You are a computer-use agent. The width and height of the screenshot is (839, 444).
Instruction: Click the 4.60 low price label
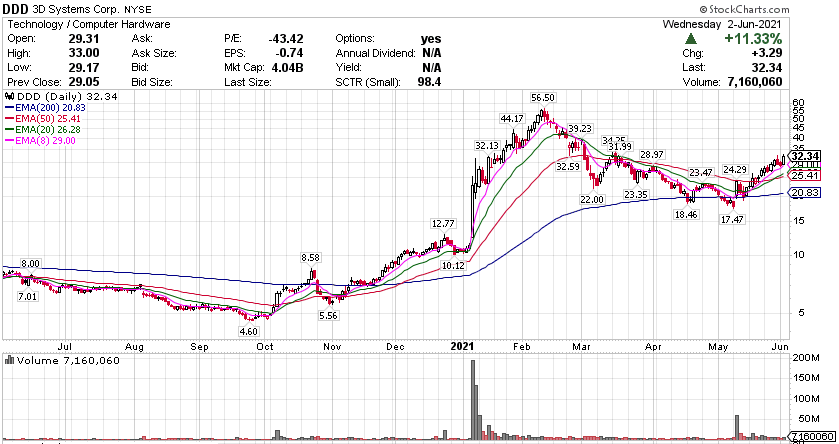[249, 331]
